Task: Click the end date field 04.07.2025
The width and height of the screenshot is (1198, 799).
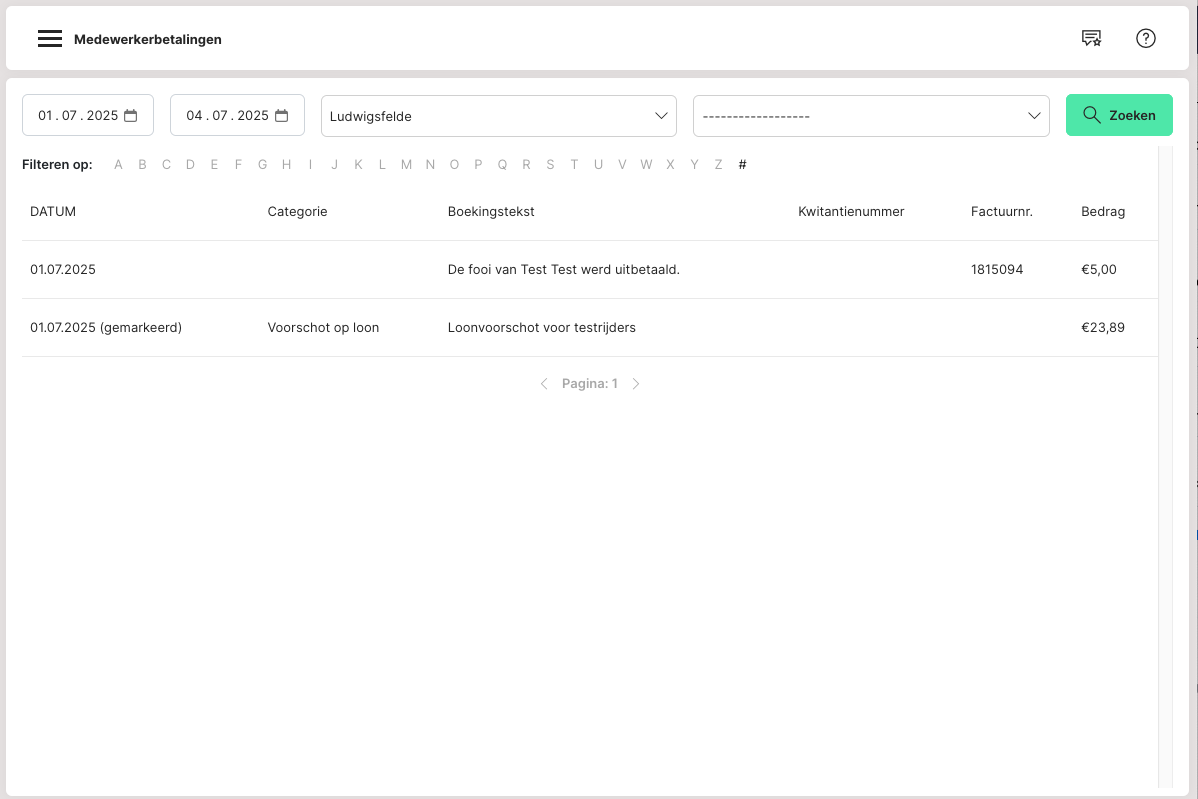Action: (237, 115)
